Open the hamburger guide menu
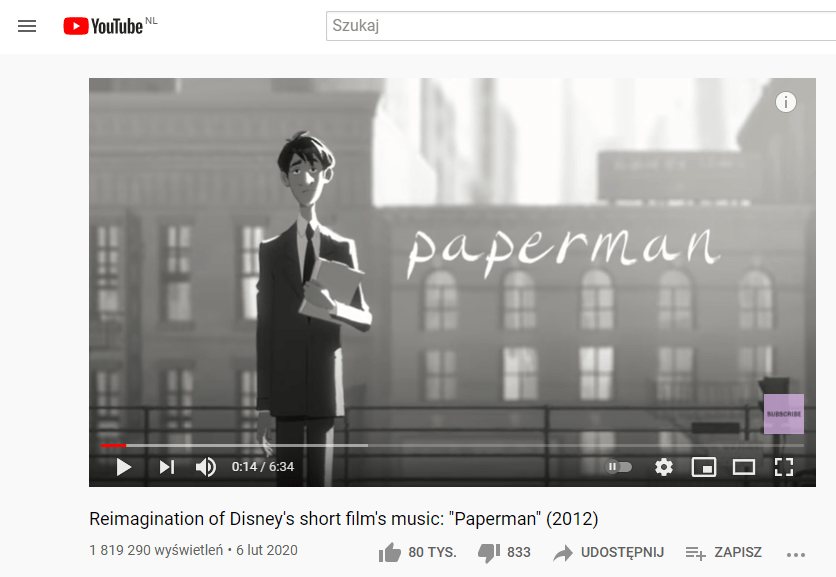Screen dimensions: 836x577 (x=27, y=26)
